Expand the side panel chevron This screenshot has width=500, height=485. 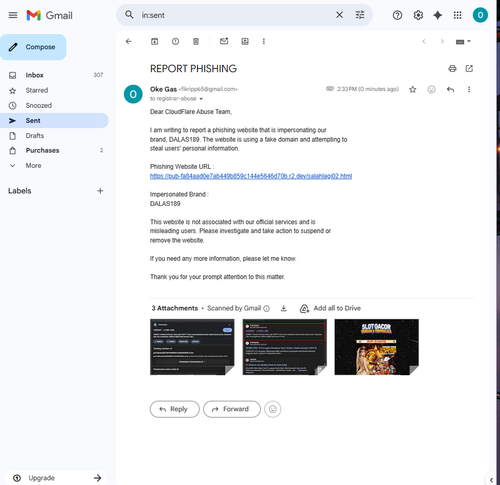[491, 480]
